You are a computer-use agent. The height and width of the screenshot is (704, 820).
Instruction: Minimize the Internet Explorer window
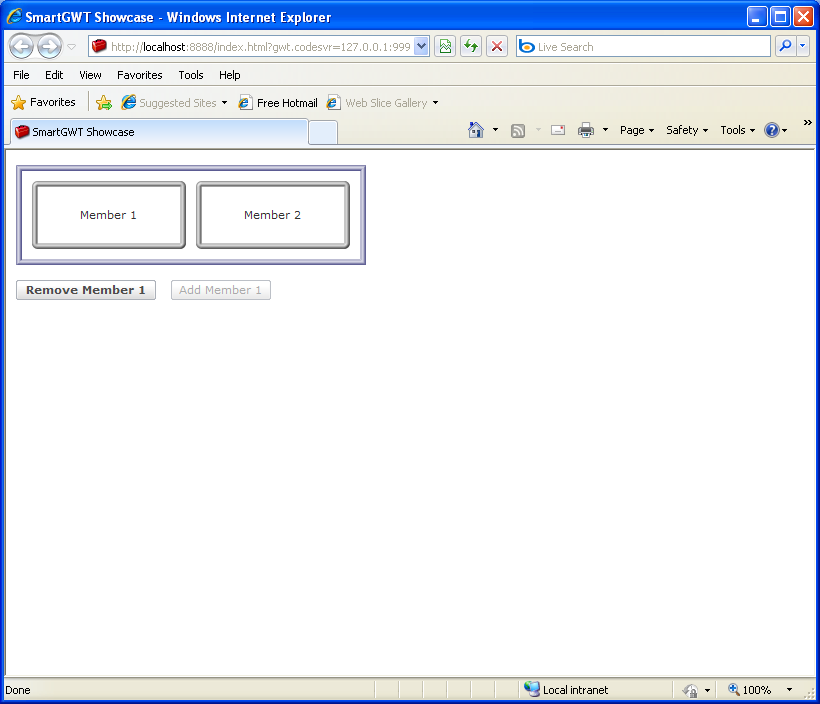coord(756,17)
